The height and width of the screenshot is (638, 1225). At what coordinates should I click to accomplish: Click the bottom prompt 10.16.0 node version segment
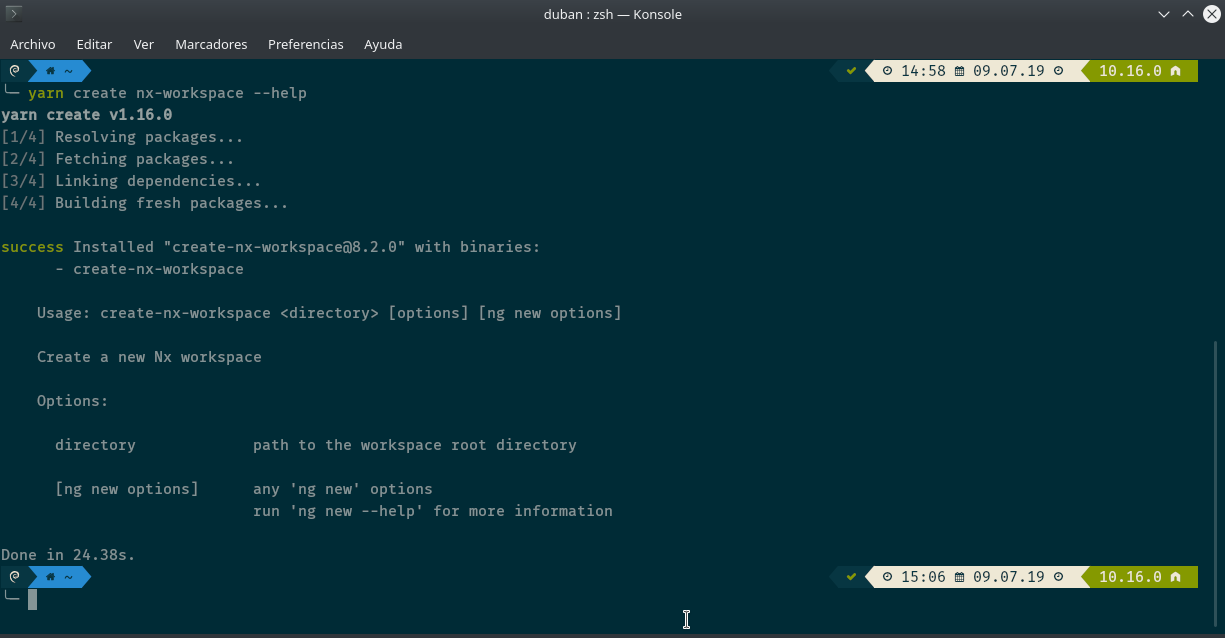(x=1141, y=577)
